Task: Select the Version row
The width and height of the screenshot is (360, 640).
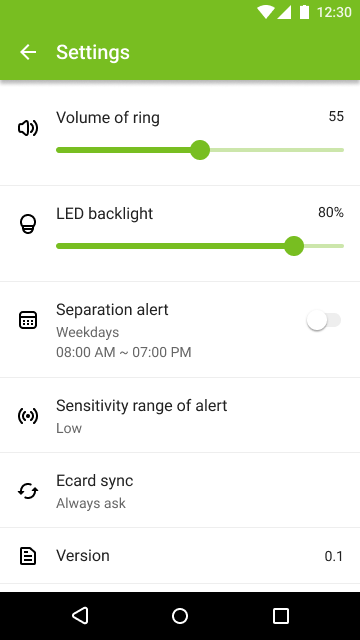Action: point(180,556)
